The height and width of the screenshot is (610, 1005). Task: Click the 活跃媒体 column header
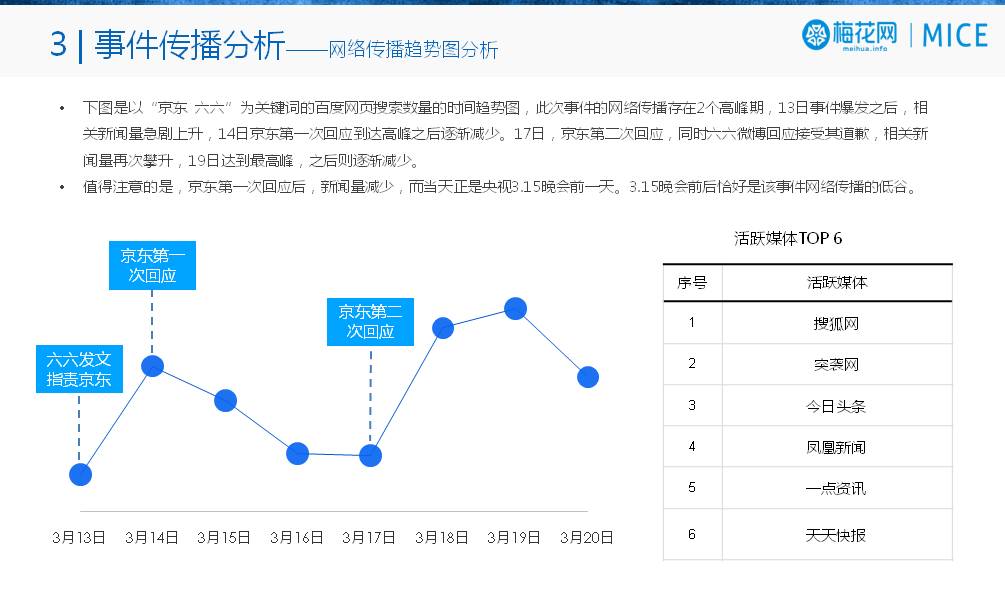(837, 283)
